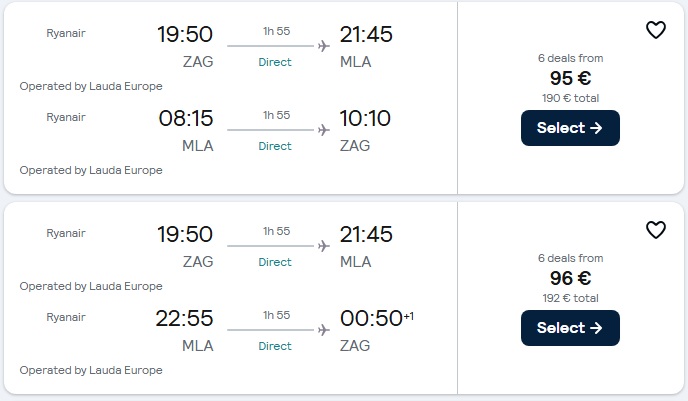Screen dimensions: 688x401
Task: Click the plane icon on the 08:15 flight
Action: tap(323, 130)
